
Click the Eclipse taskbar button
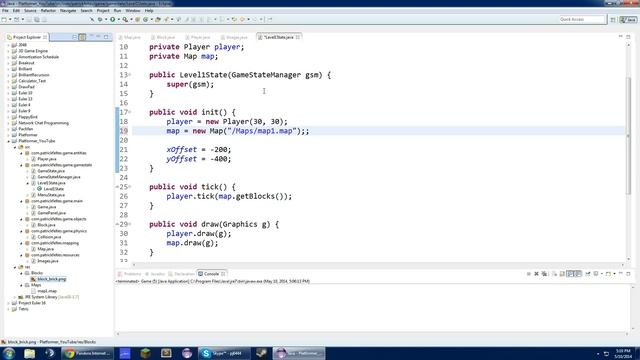[299, 353]
